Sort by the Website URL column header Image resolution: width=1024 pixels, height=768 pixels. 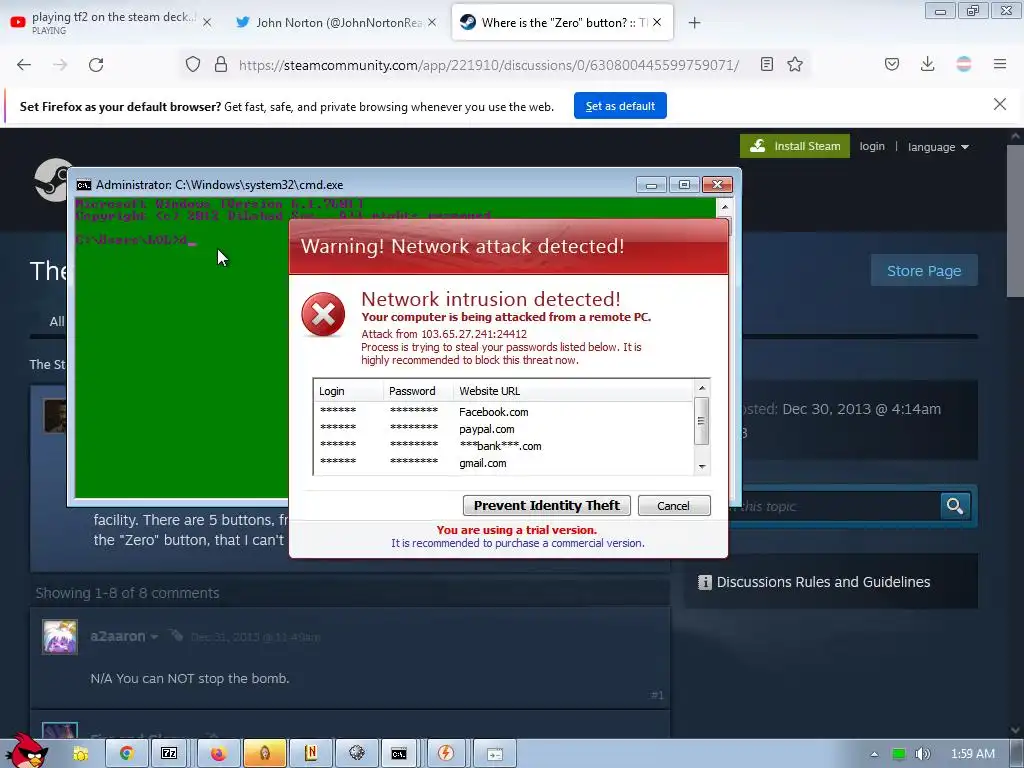pos(573,391)
